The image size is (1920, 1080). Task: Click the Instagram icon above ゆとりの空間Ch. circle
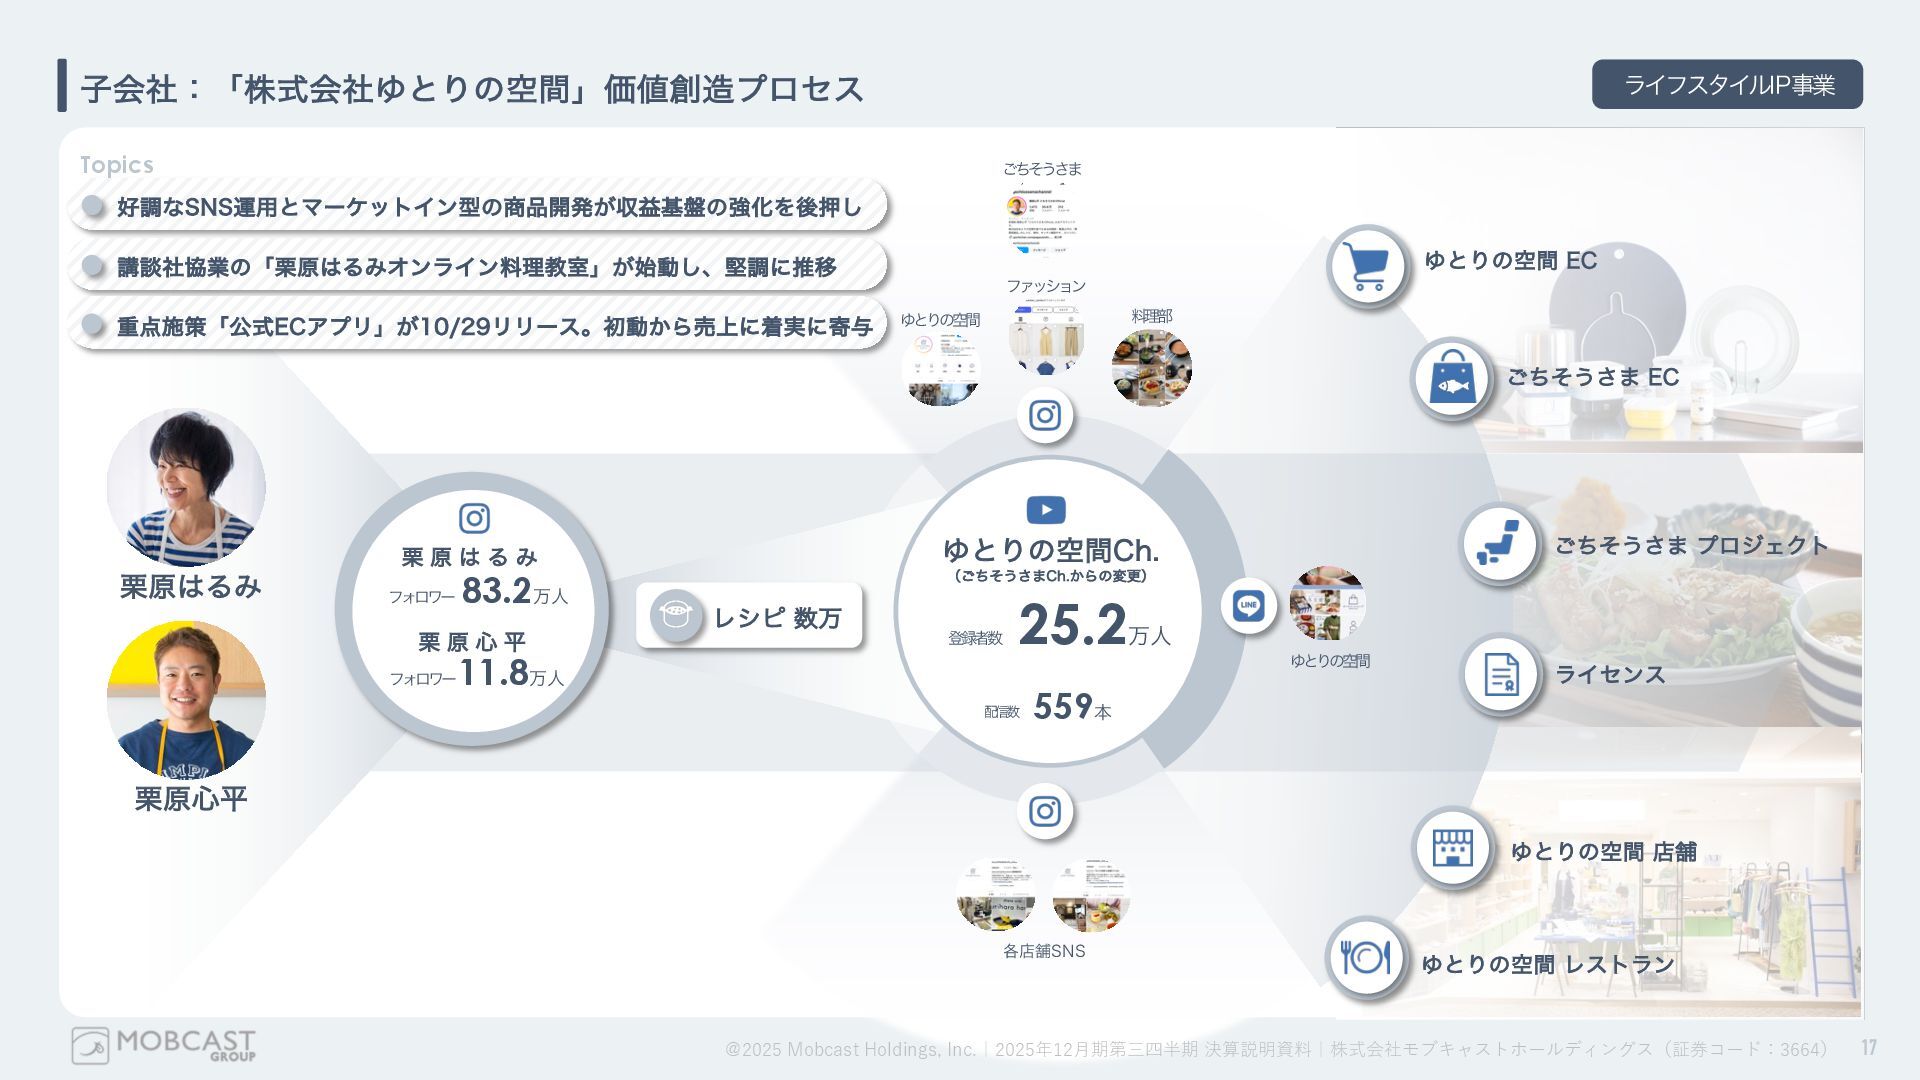(x=1045, y=415)
